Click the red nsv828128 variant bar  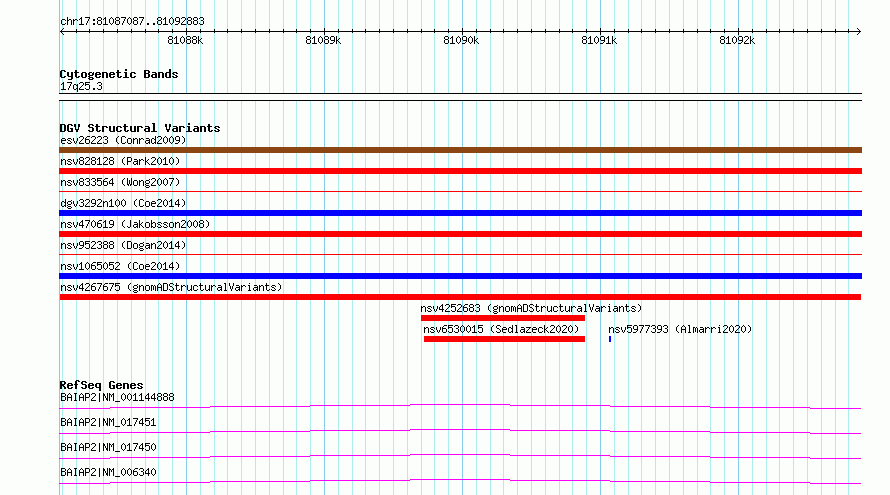tap(460, 171)
